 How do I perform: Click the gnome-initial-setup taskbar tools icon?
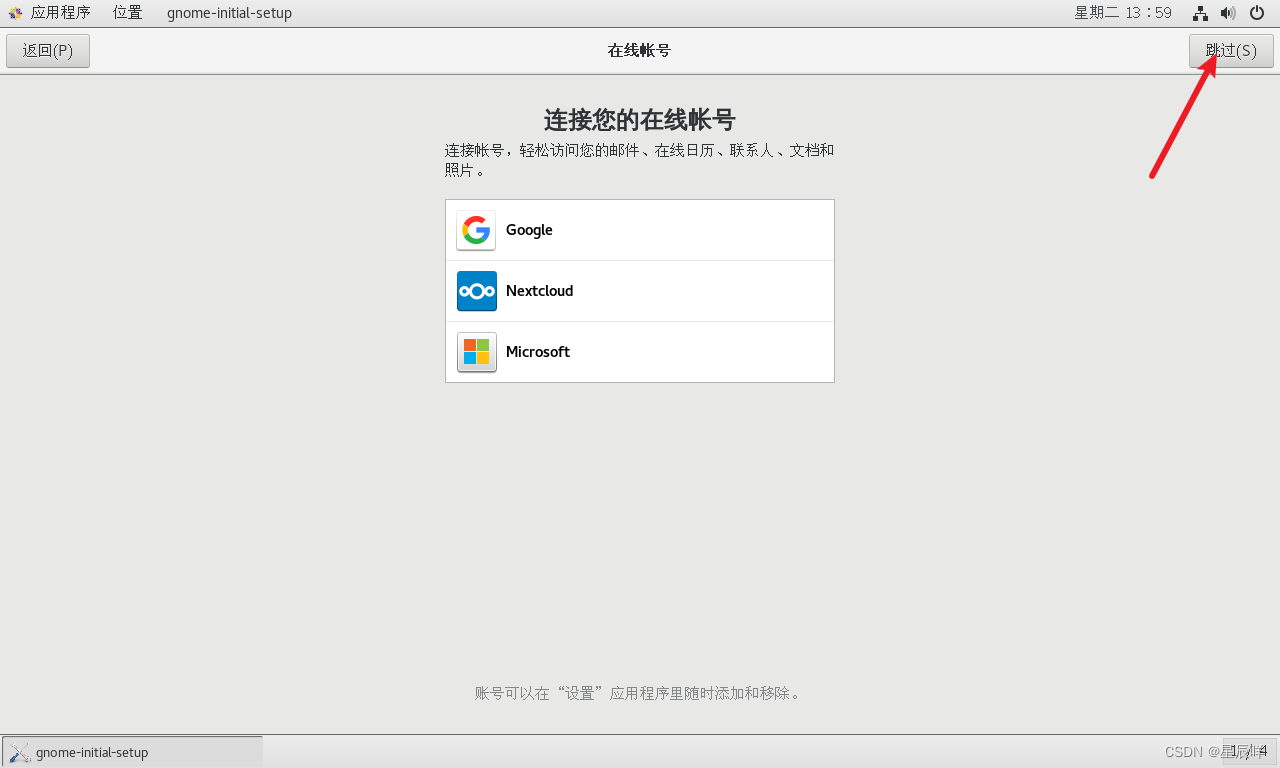pos(19,752)
